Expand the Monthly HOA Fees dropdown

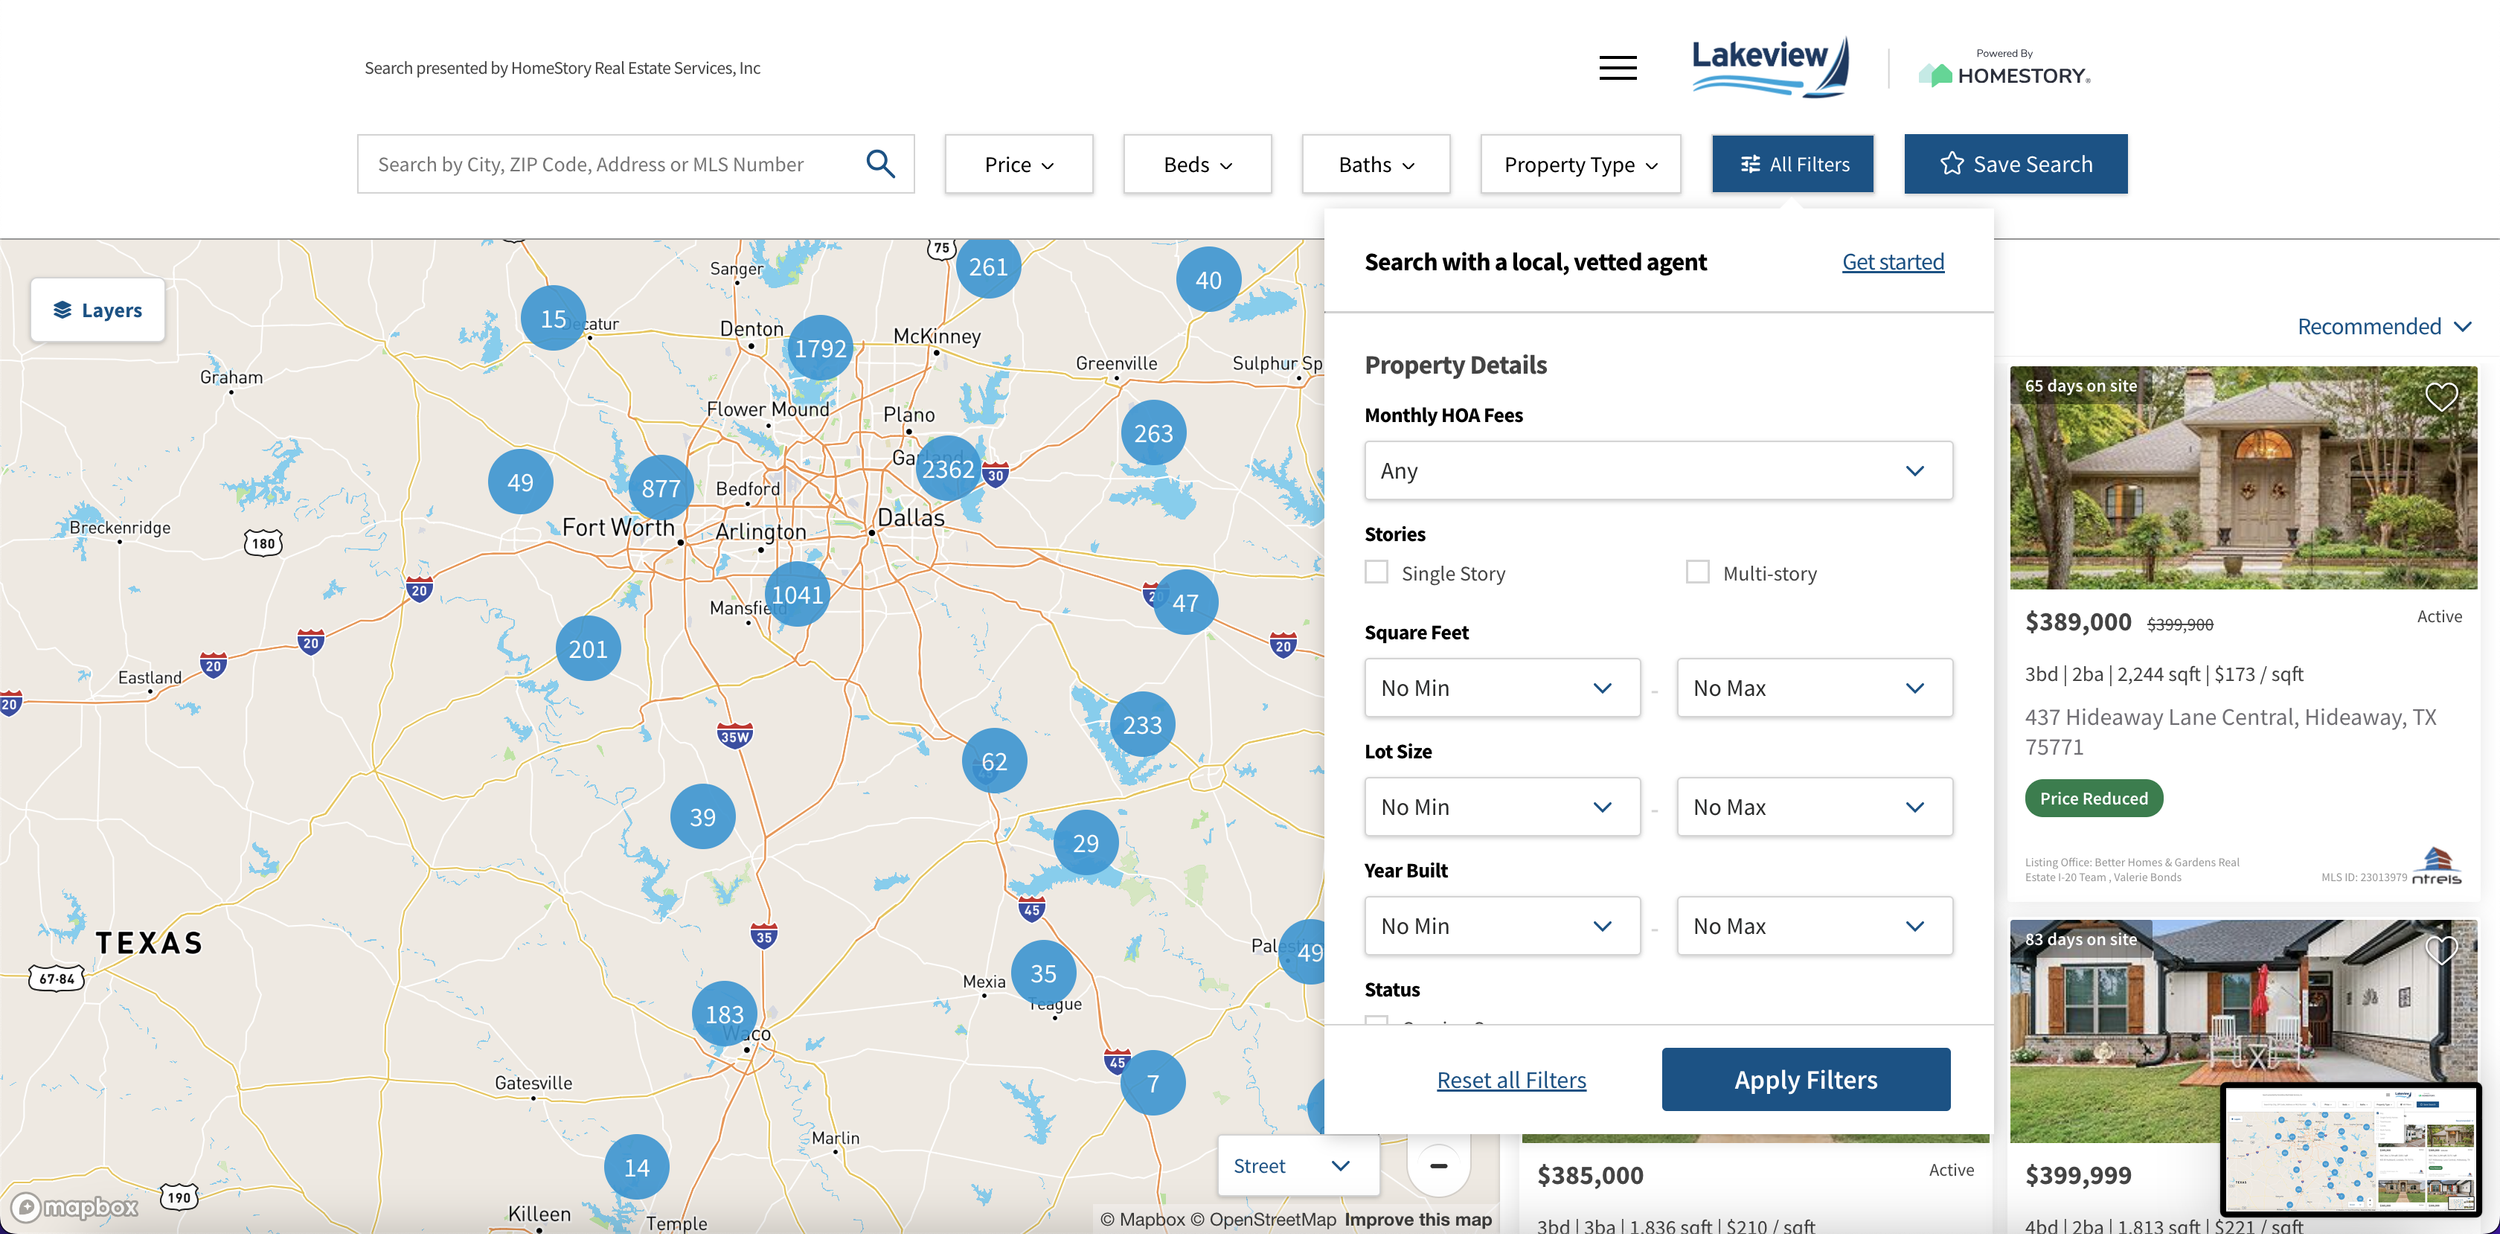(1658, 471)
